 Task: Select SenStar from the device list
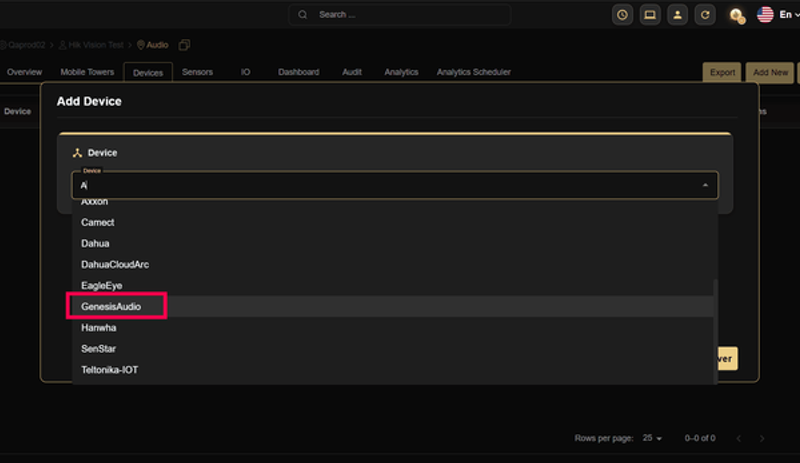coord(394,349)
